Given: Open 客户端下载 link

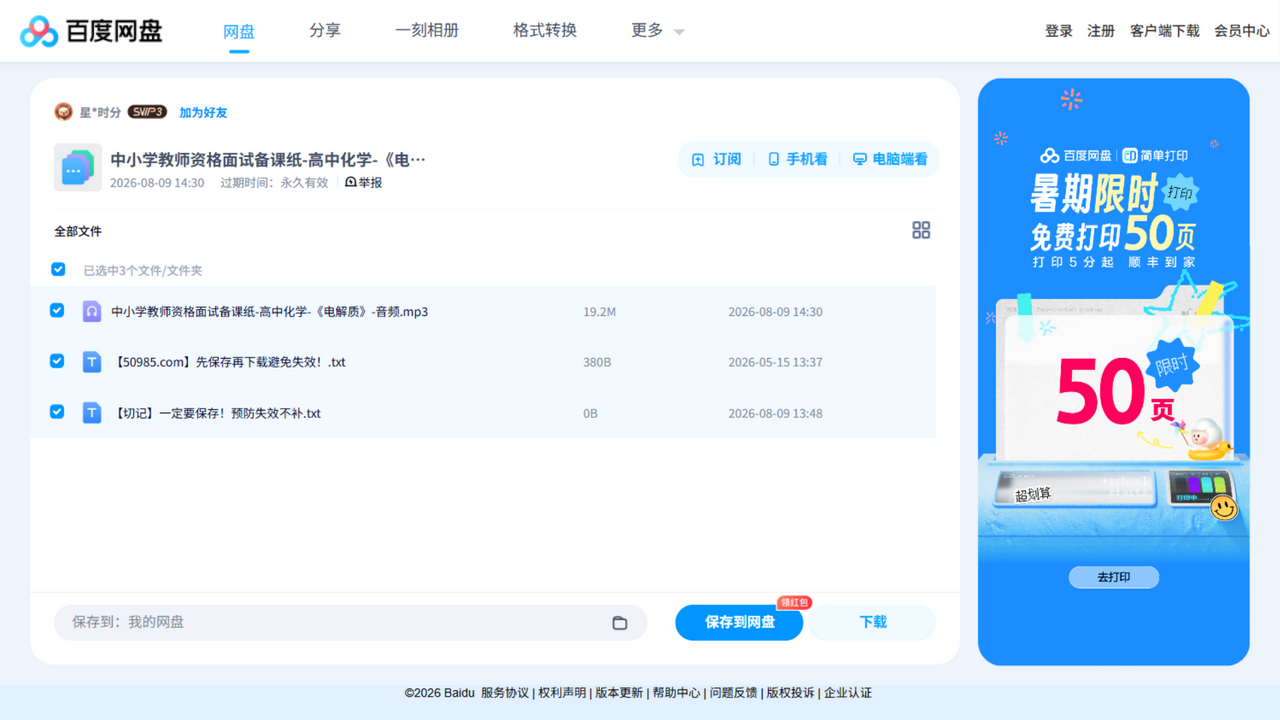Looking at the screenshot, I should 1165,31.
